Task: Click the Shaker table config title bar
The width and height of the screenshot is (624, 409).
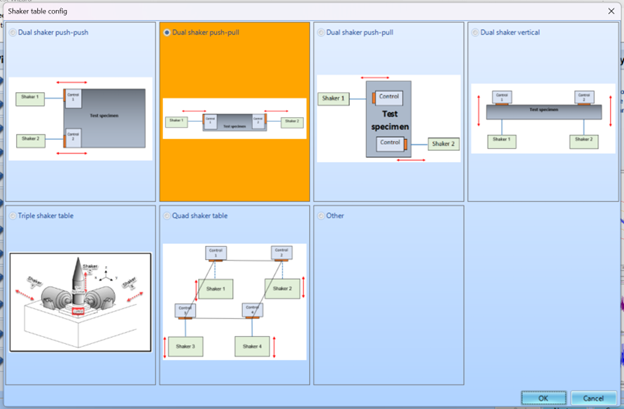Action: pyautogui.click(x=300, y=10)
